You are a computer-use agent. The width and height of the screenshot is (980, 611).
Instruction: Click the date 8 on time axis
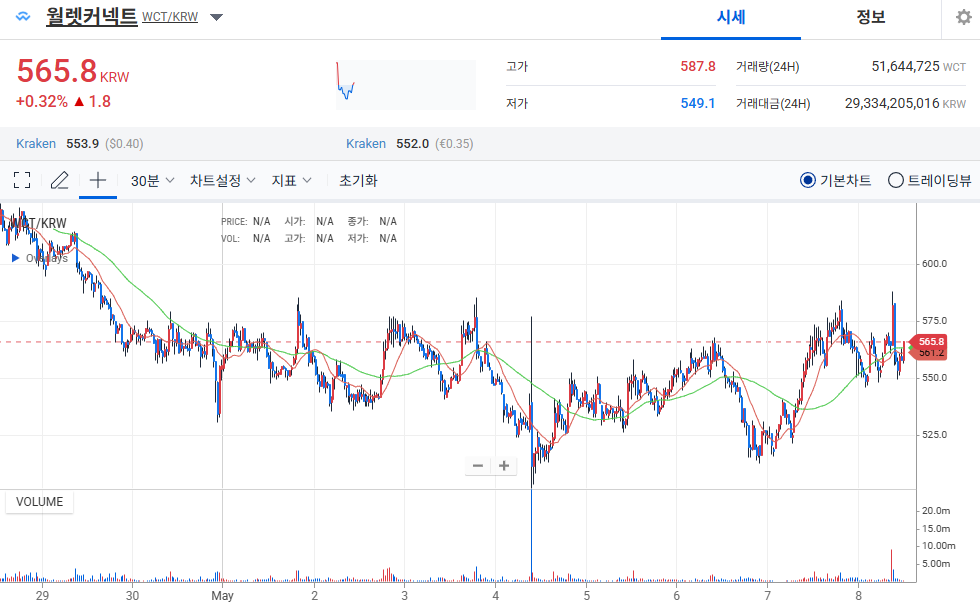click(x=858, y=595)
